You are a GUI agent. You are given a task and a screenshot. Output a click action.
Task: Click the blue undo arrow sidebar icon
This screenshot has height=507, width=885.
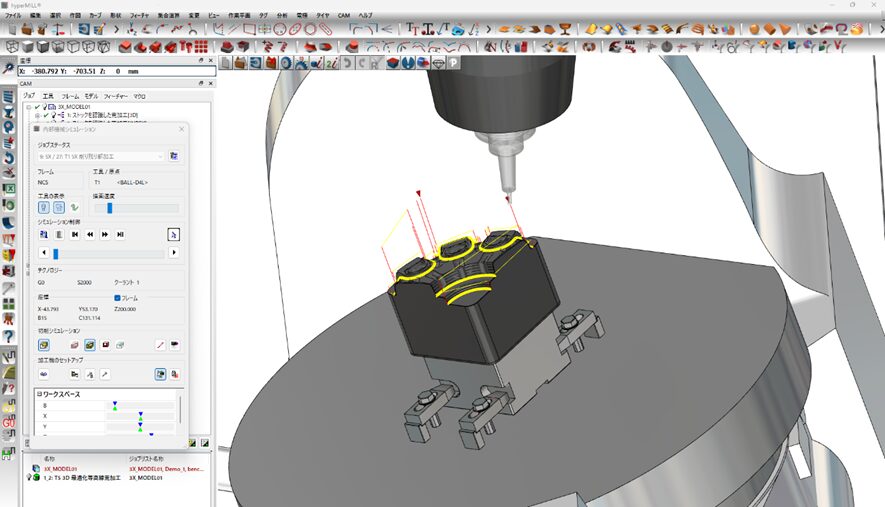click(x=9, y=158)
